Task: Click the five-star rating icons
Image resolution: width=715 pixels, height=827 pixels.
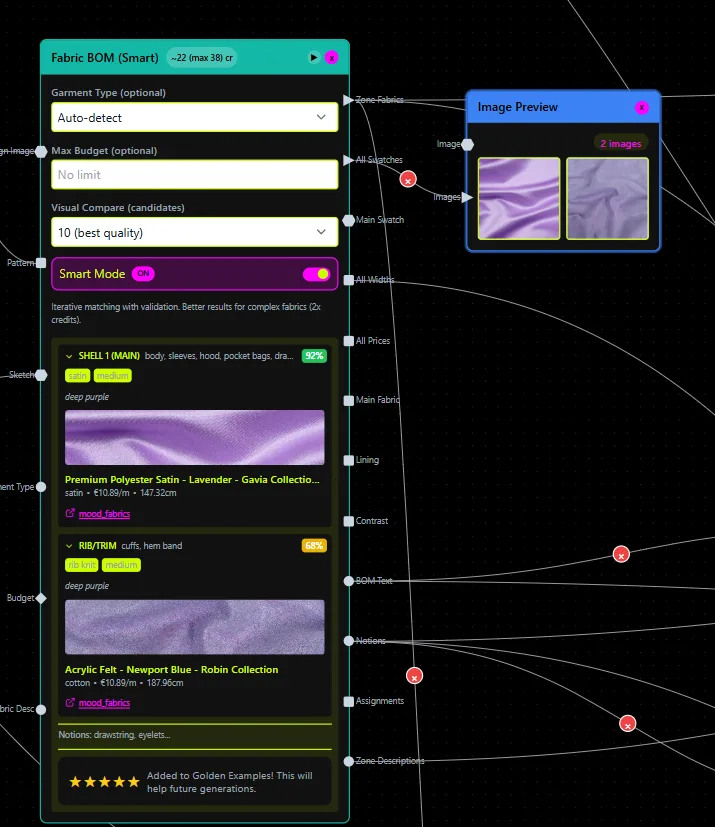Action: (104, 782)
